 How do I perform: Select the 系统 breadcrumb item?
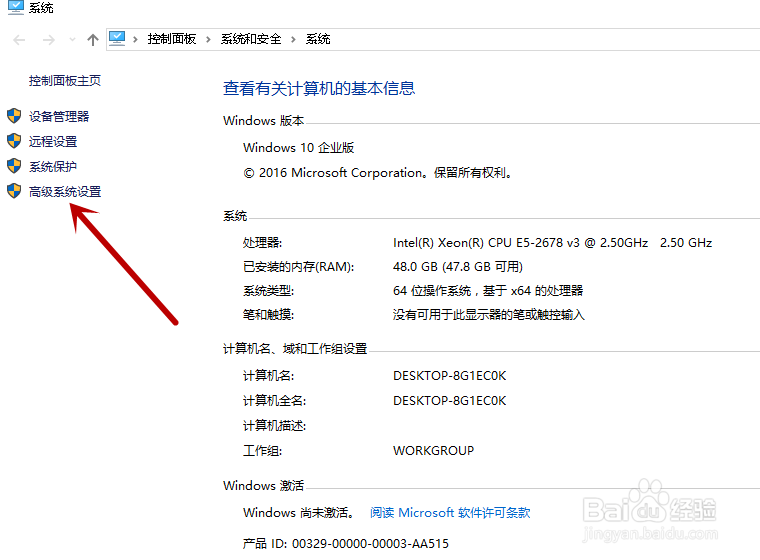click(318, 39)
